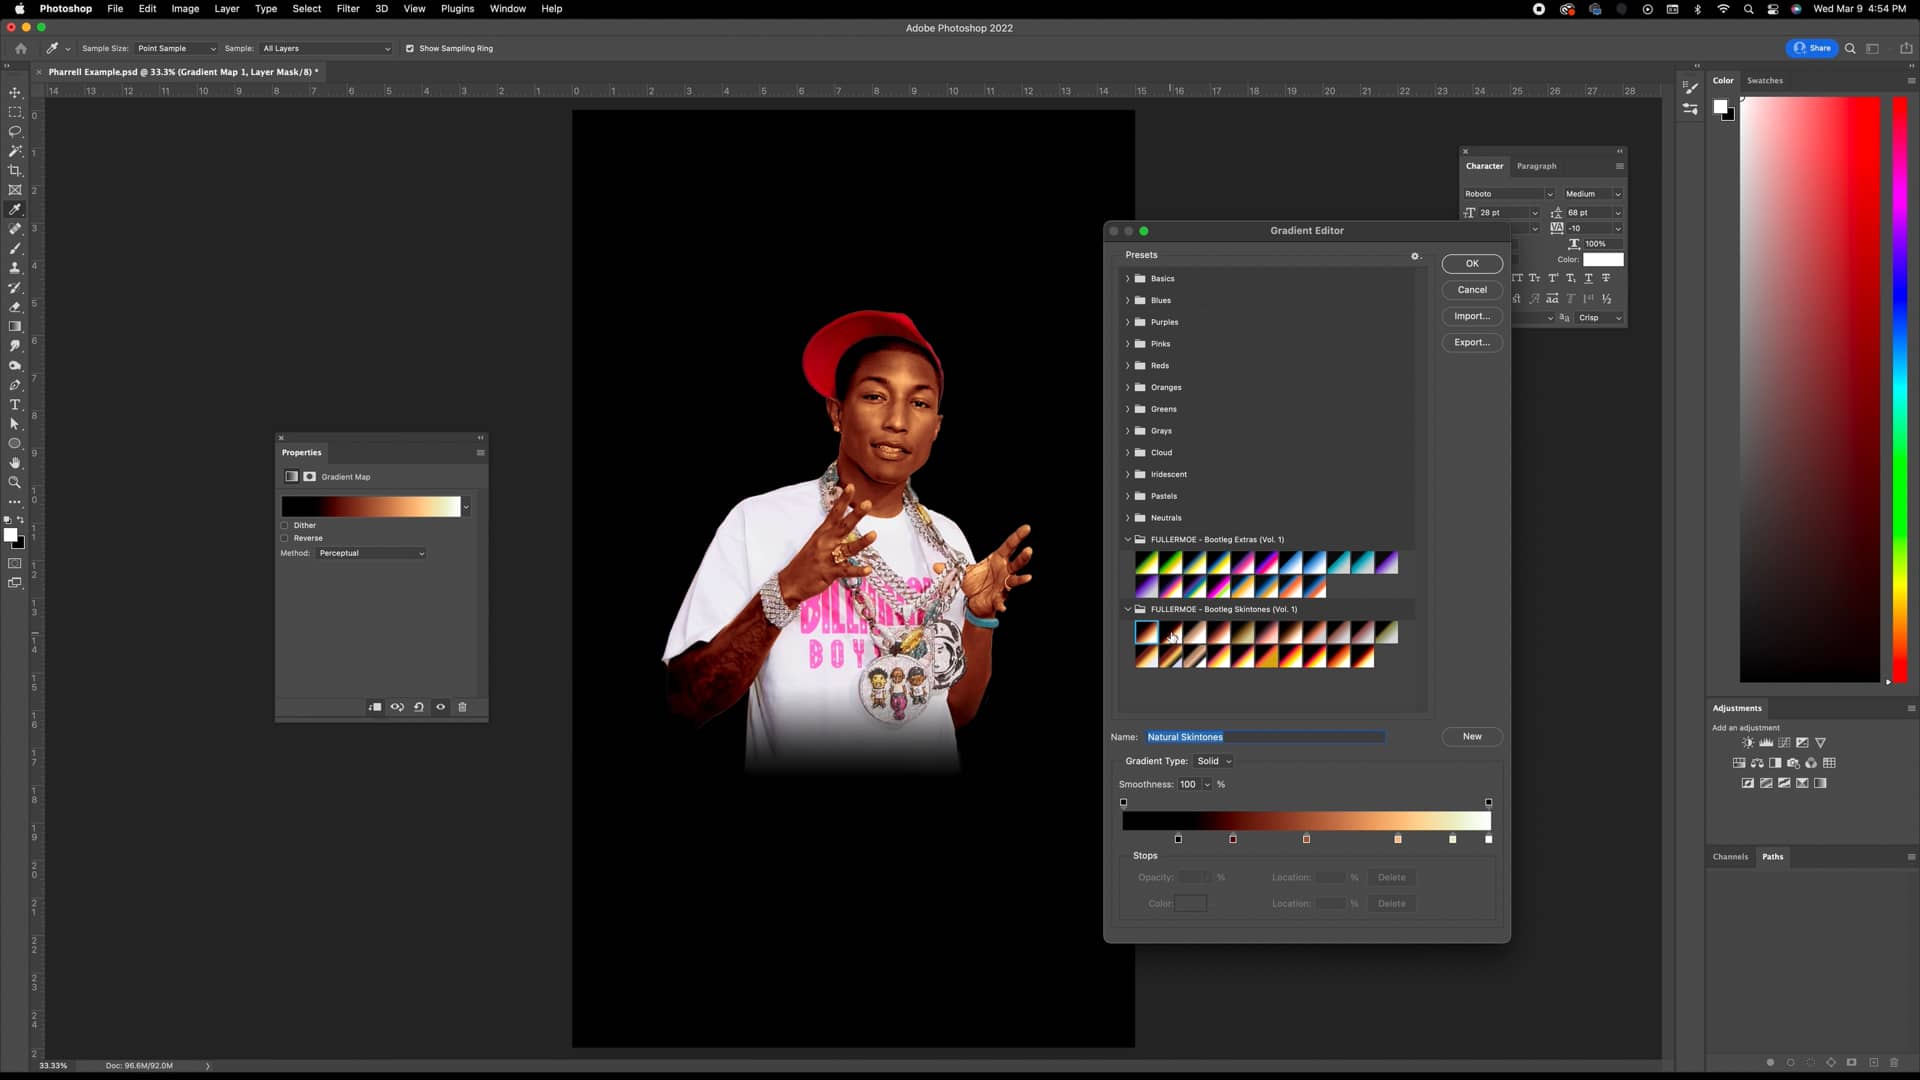
Task: Switch to the Channels tab
Action: [x=1730, y=857]
